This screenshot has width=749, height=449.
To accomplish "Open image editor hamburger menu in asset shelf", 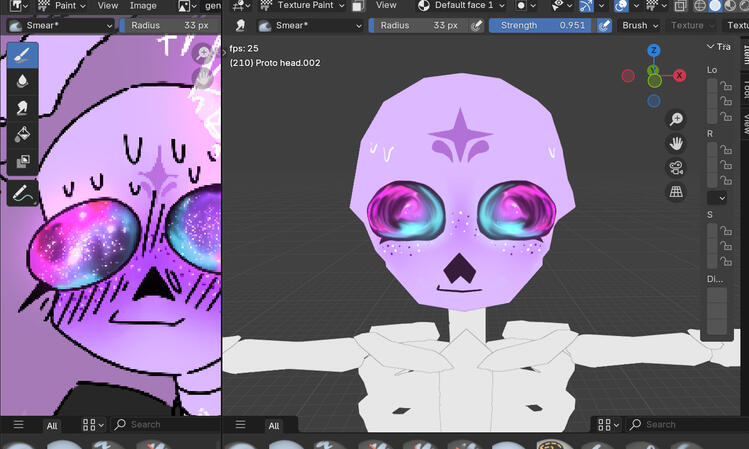I will pos(18,424).
